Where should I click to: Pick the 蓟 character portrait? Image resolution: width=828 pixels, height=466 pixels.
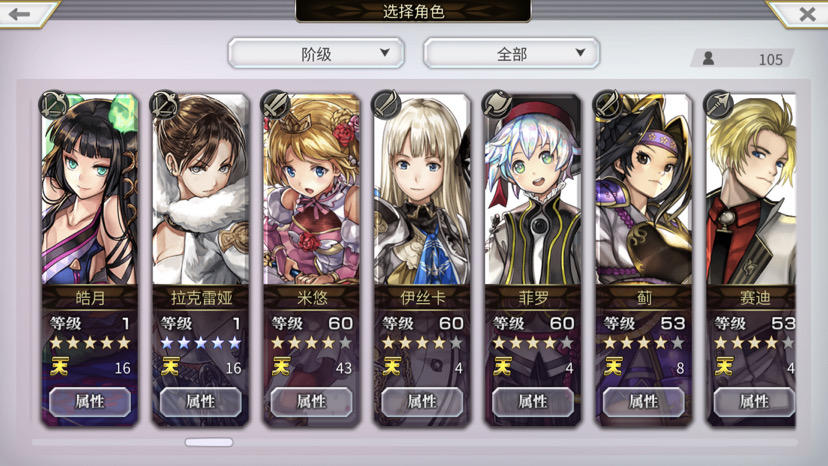(644, 190)
